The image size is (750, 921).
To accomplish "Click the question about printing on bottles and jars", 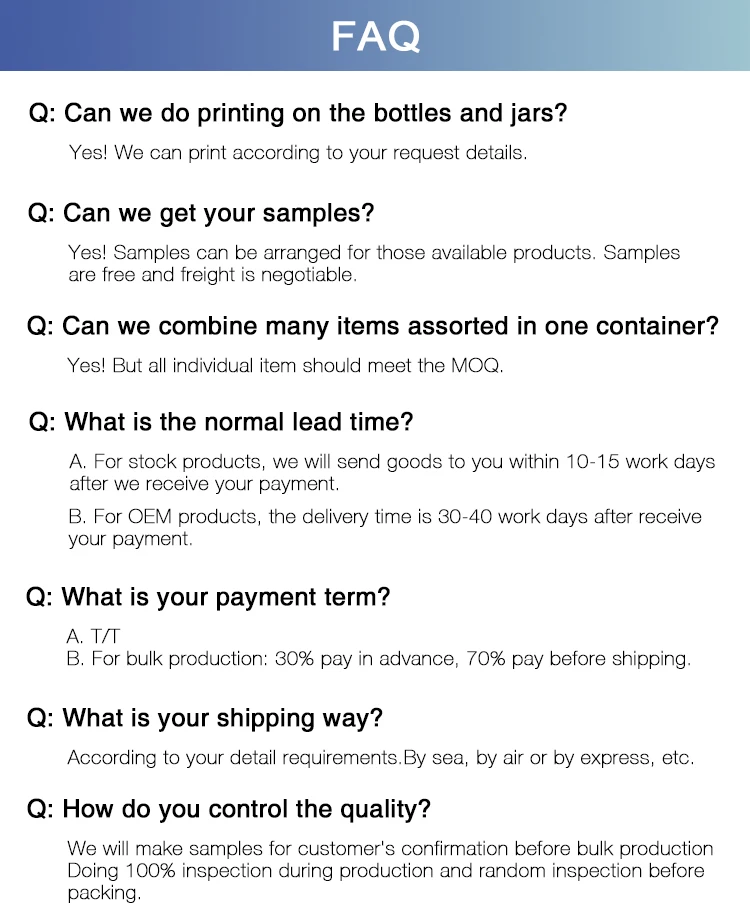I will tap(297, 113).
